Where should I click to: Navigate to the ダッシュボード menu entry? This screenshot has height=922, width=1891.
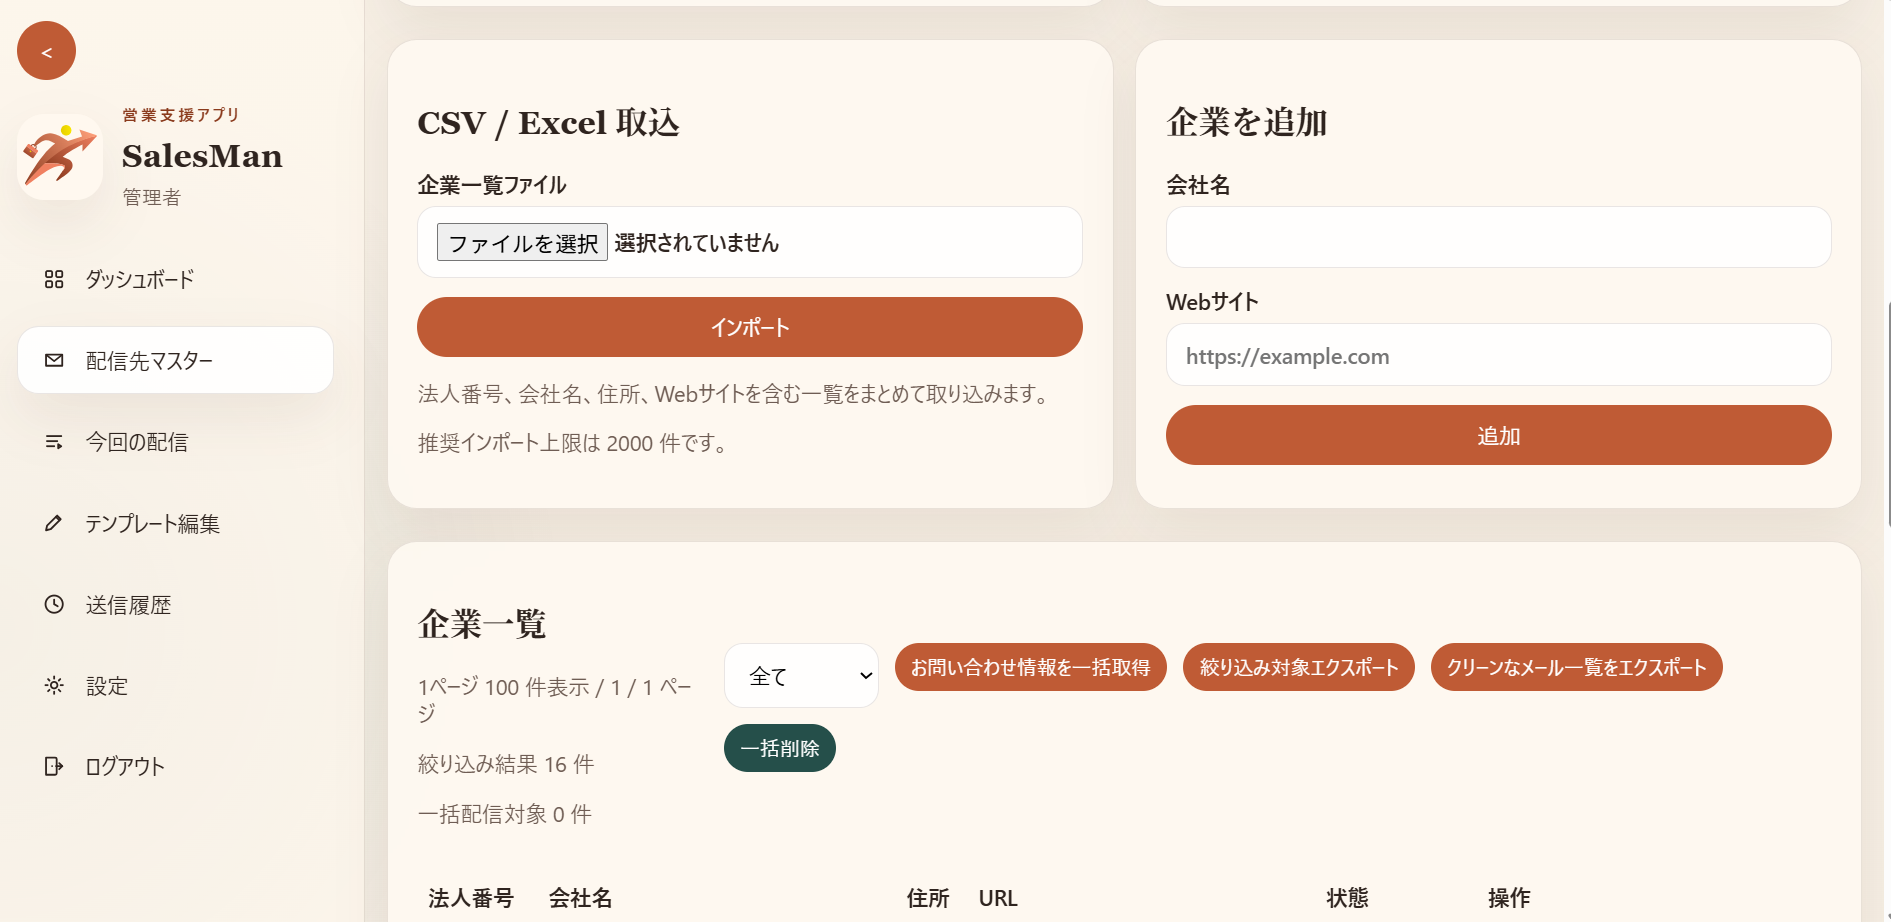point(140,280)
